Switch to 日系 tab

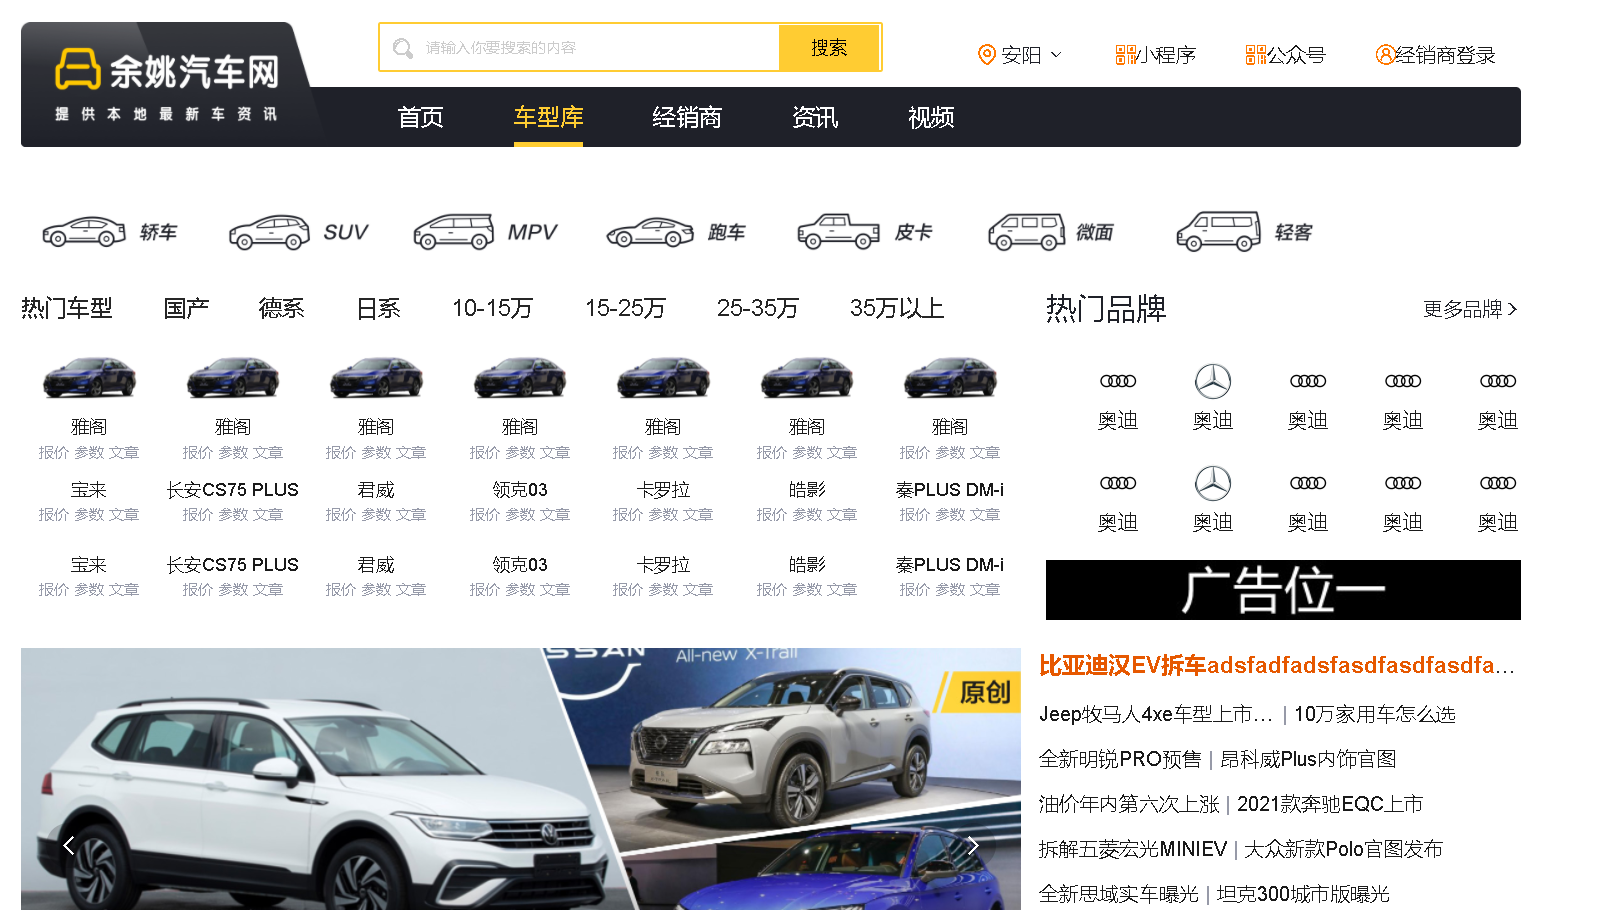pos(378,308)
